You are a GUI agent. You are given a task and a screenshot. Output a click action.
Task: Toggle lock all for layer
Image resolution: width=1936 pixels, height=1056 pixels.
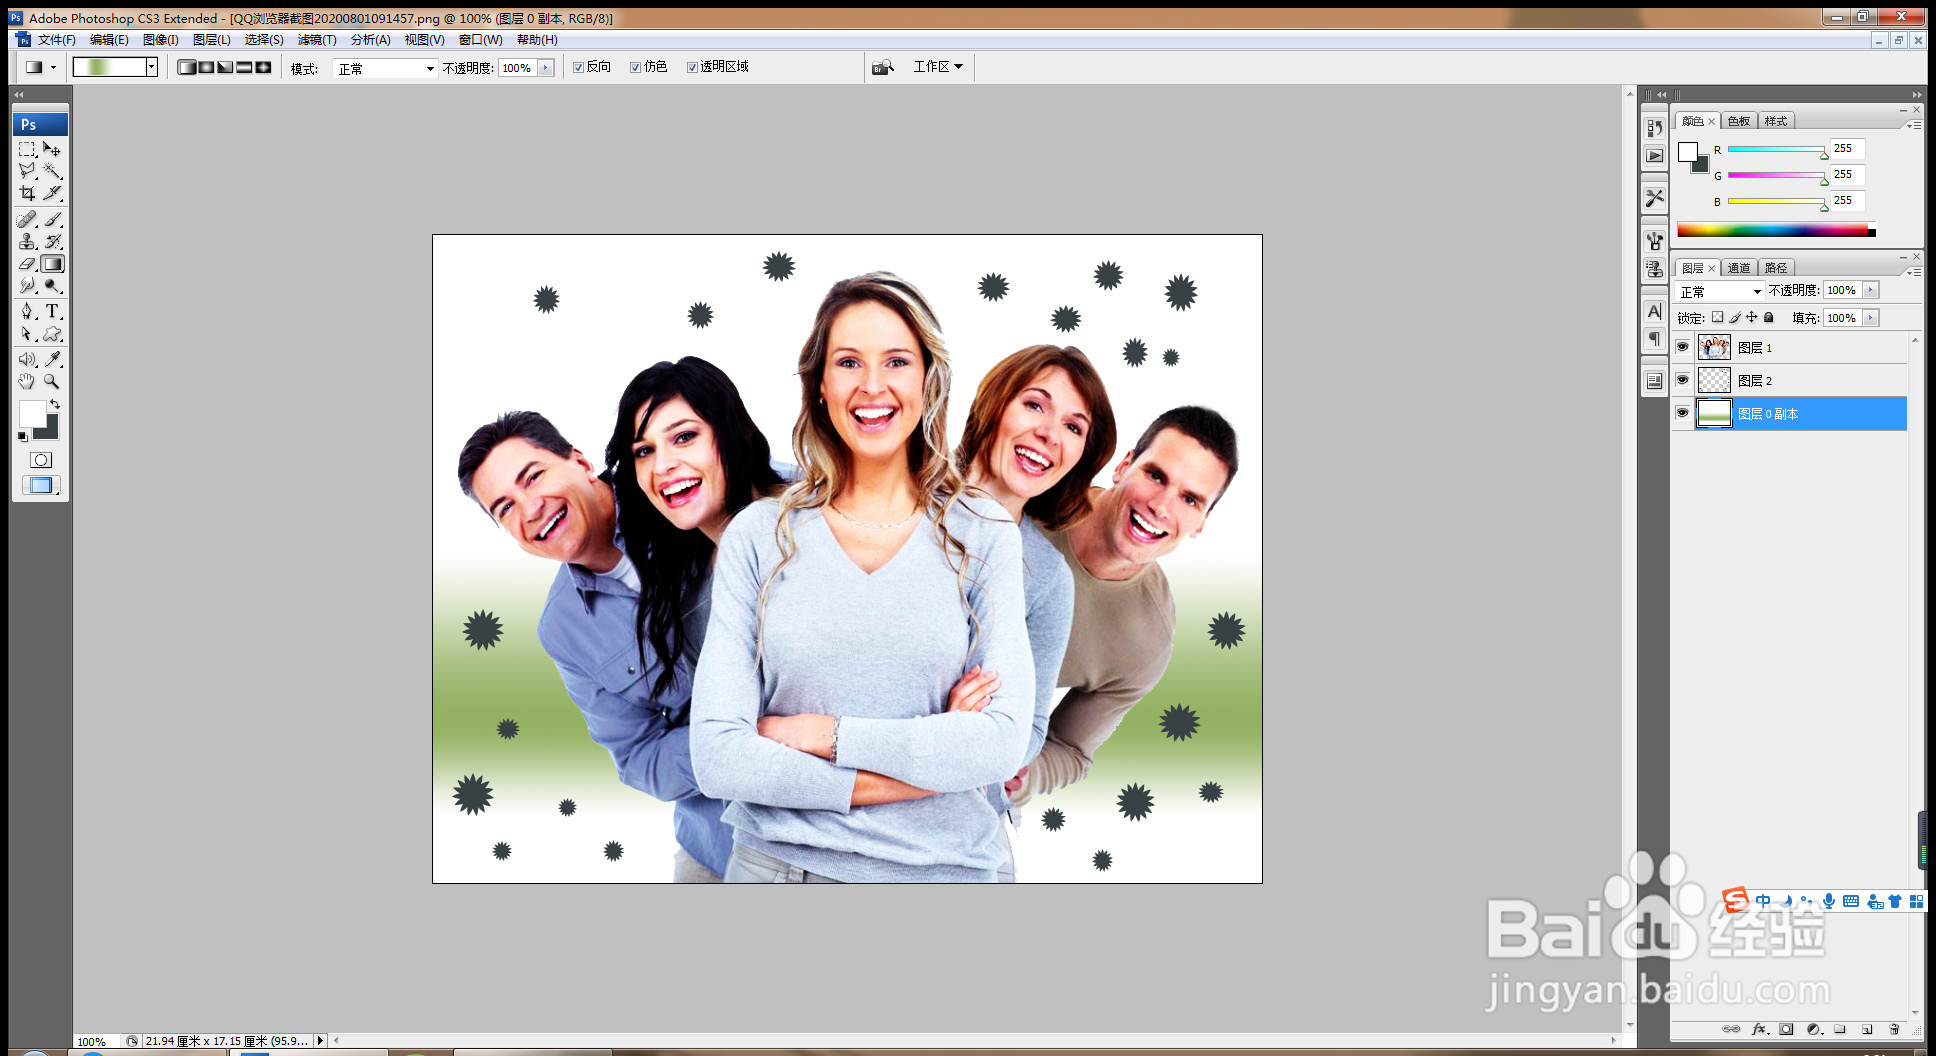tap(1769, 318)
